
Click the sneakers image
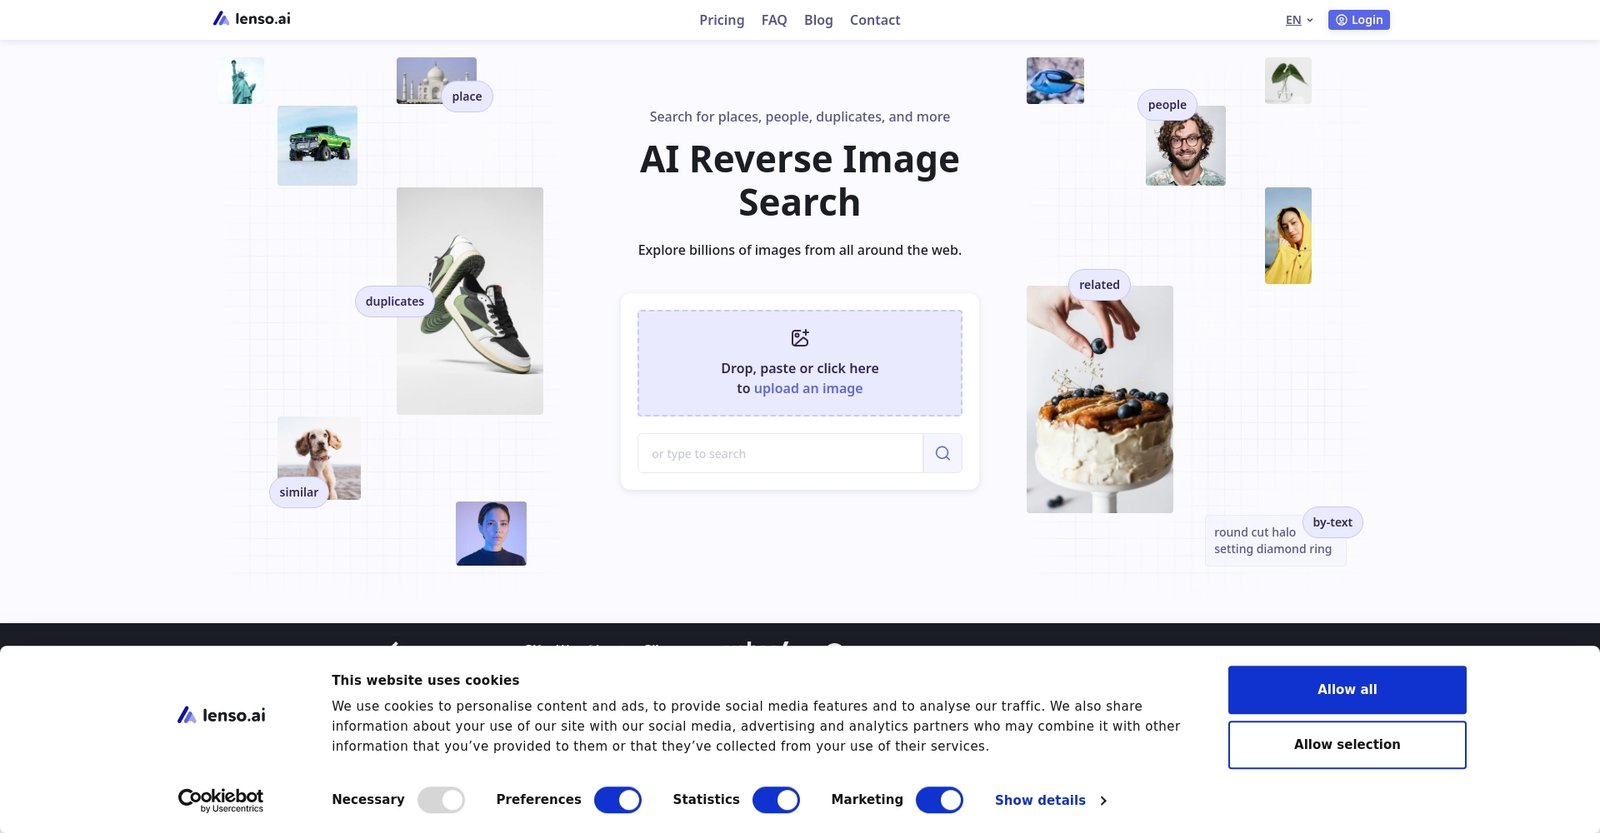pyautogui.click(x=470, y=301)
